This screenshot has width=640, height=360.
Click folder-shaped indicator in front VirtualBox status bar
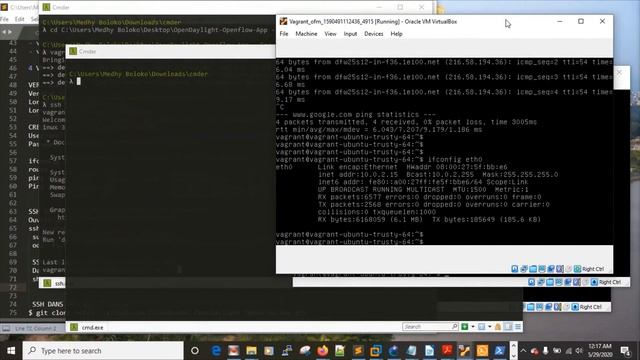[x=533, y=269]
